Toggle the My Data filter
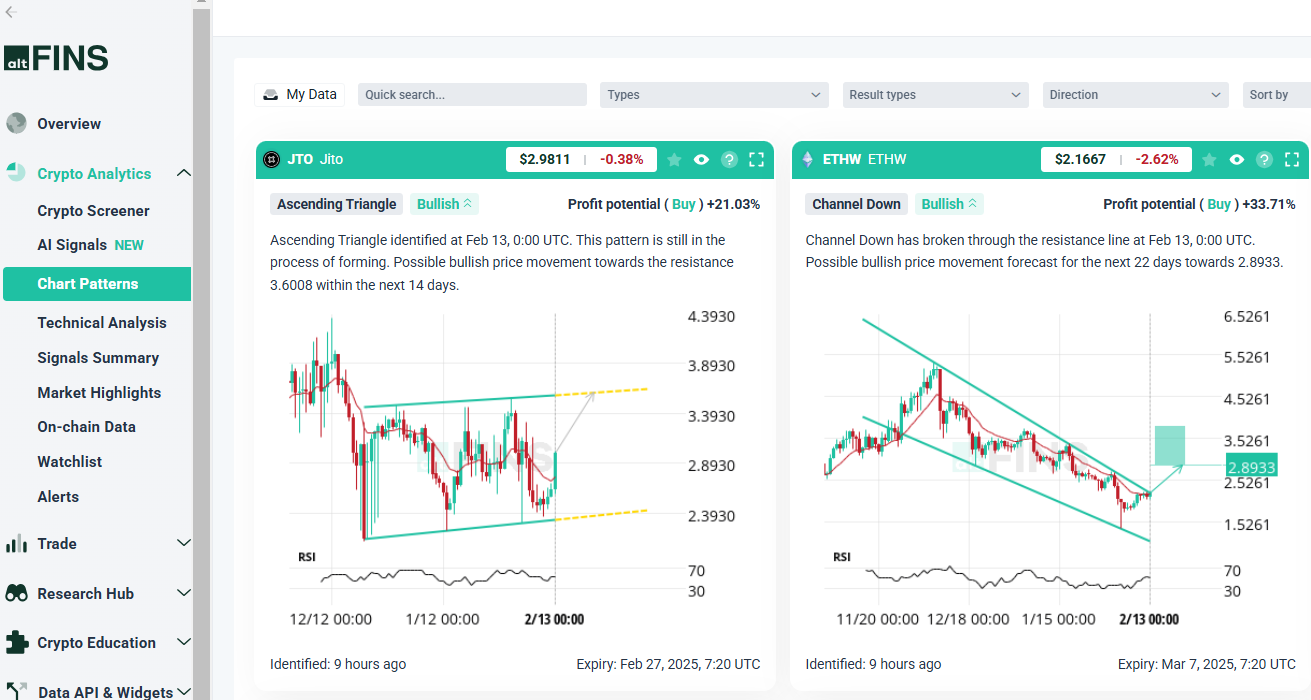Screen dimensions: 1311x700 point(300,94)
